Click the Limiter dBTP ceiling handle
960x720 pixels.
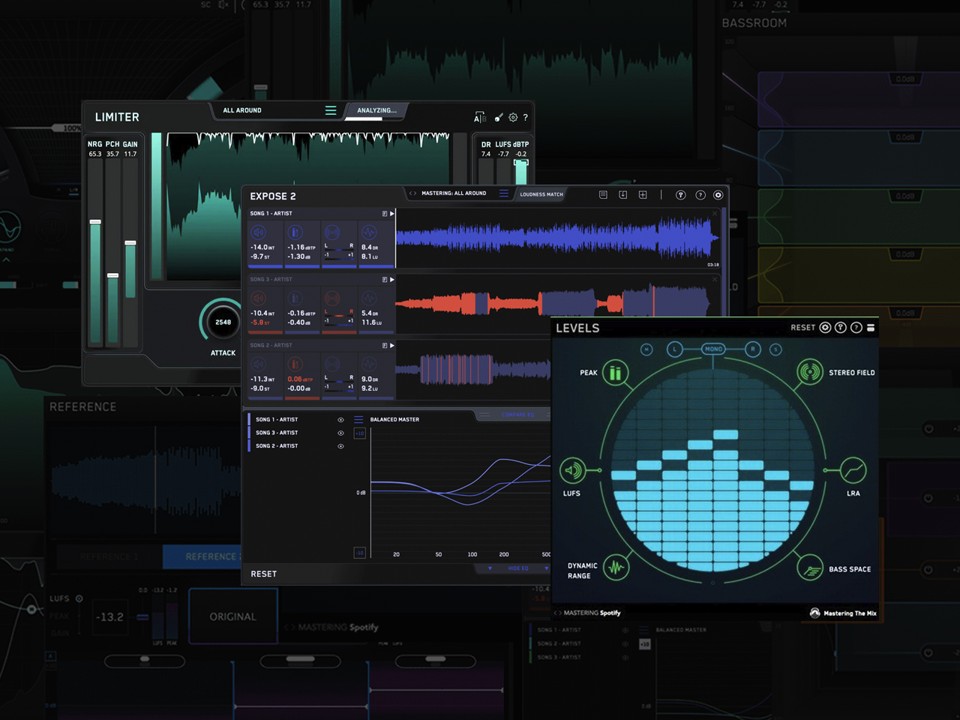coord(521,162)
